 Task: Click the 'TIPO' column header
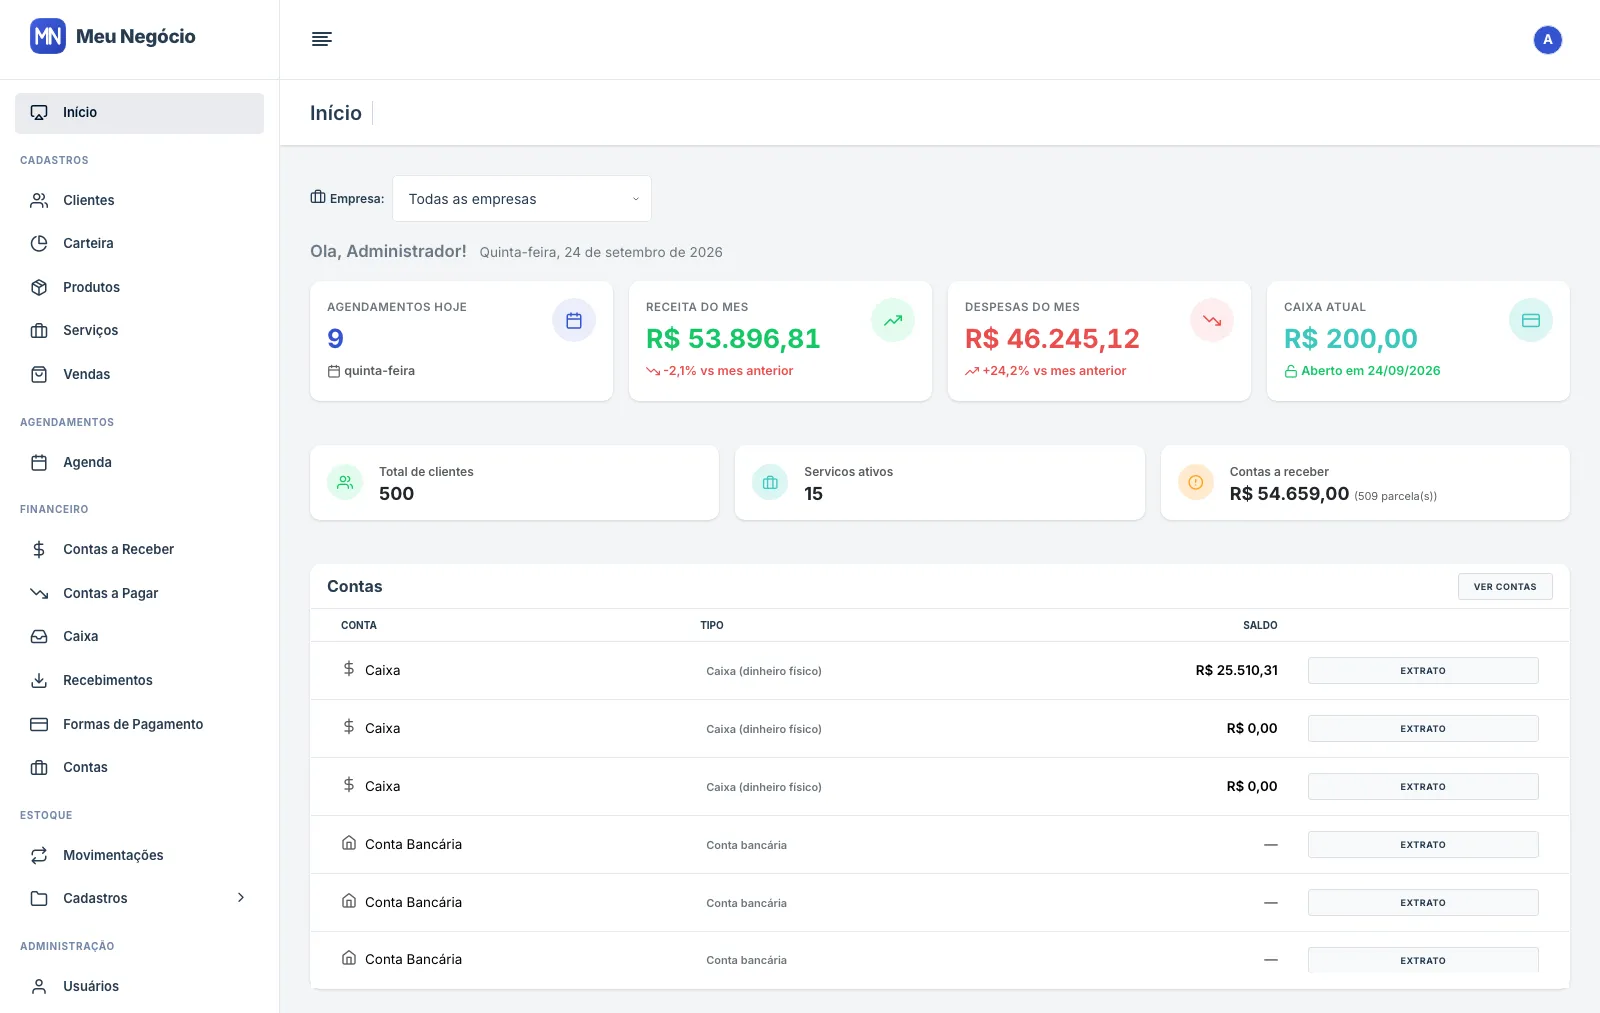(712, 625)
